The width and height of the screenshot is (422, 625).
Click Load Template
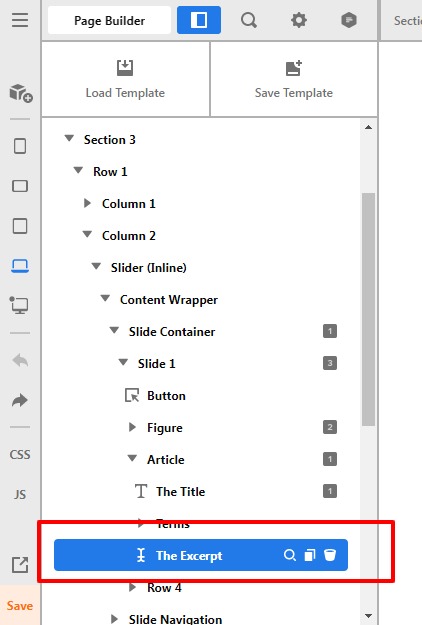tap(125, 79)
